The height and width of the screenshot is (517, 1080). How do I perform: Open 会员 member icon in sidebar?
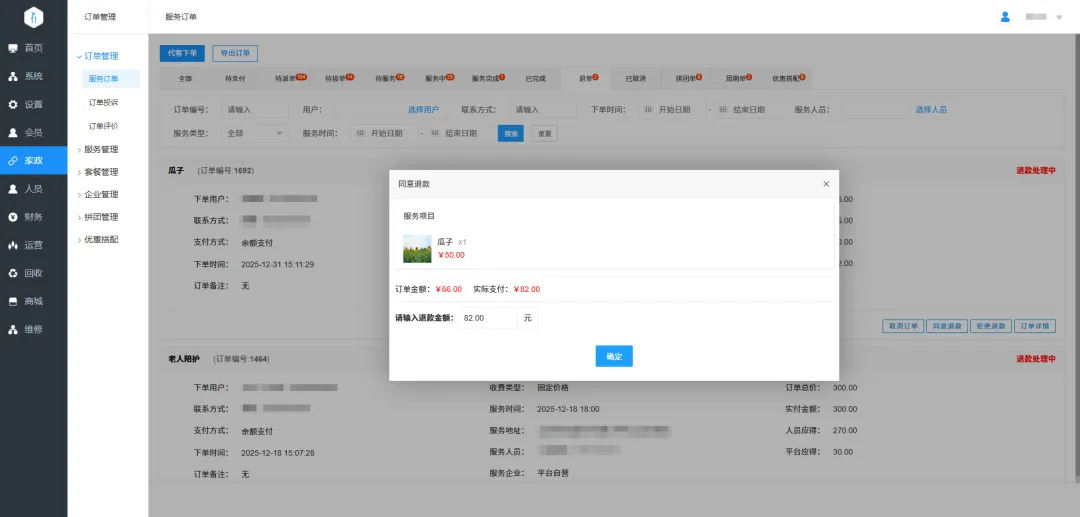13,132
